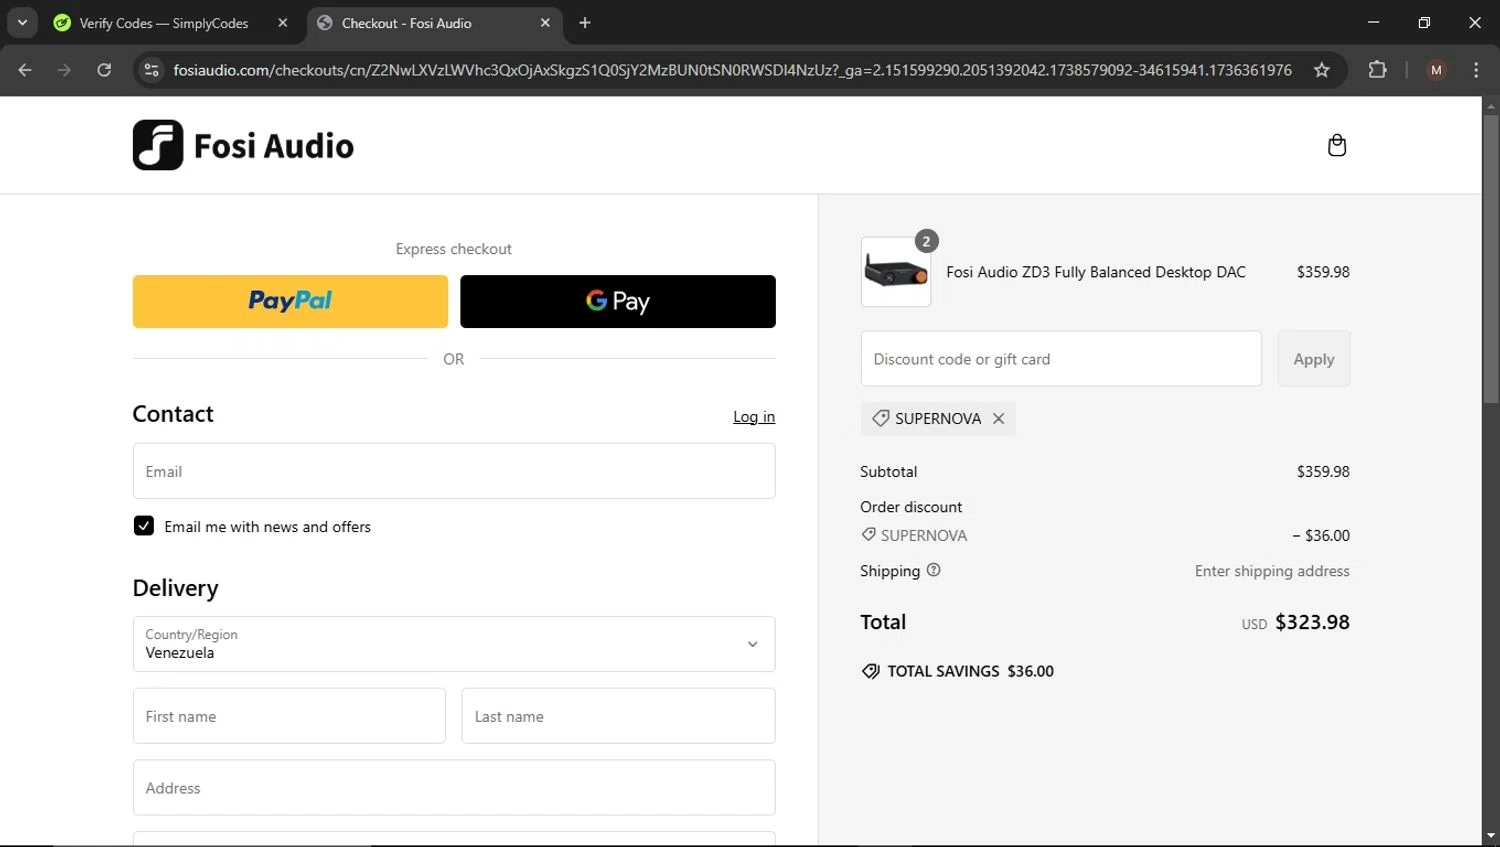Click the Total amount $323.98
The height and width of the screenshot is (847, 1500).
[x=1312, y=622]
